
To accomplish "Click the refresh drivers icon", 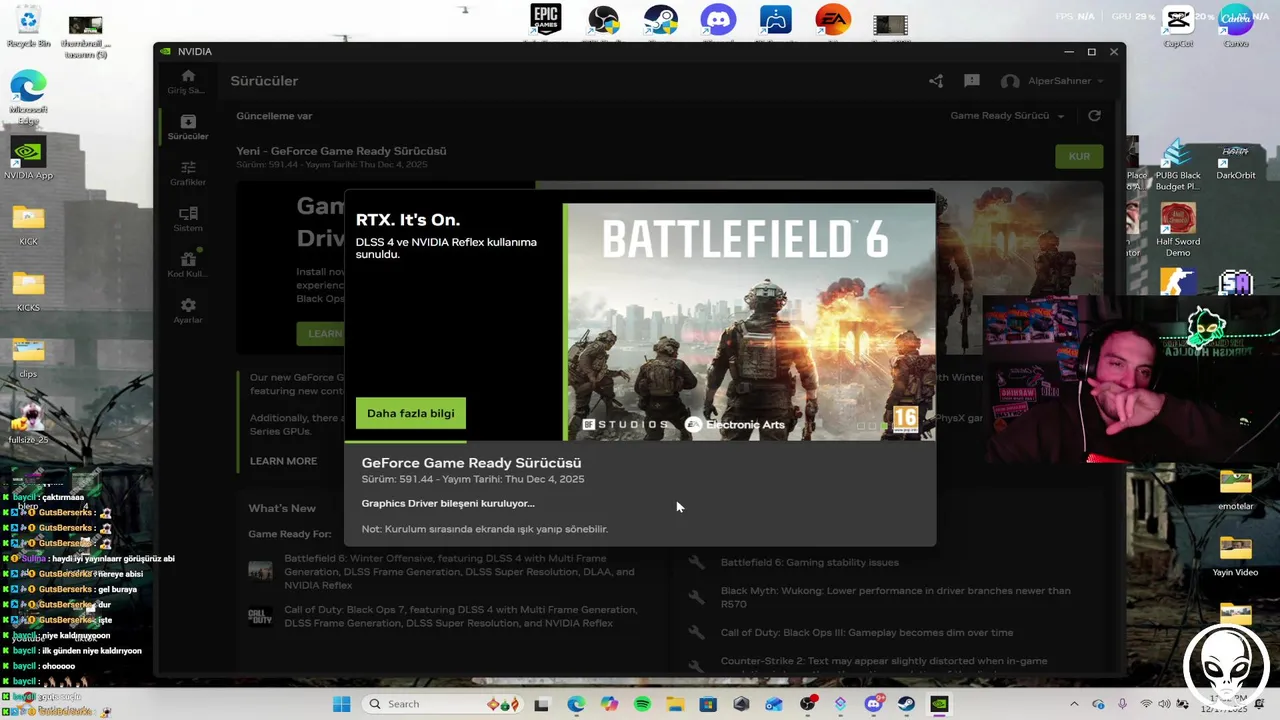I will point(1094,116).
